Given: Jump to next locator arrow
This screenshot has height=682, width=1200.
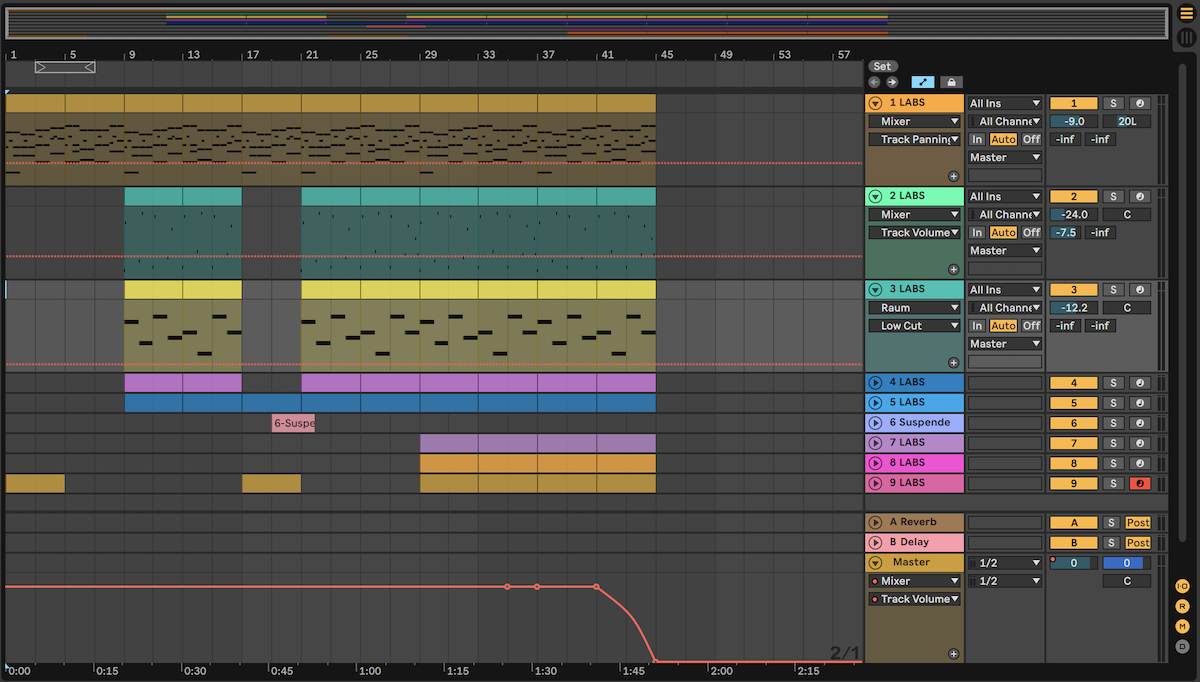Looking at the screenshot, I should click(x=892, y=82).
